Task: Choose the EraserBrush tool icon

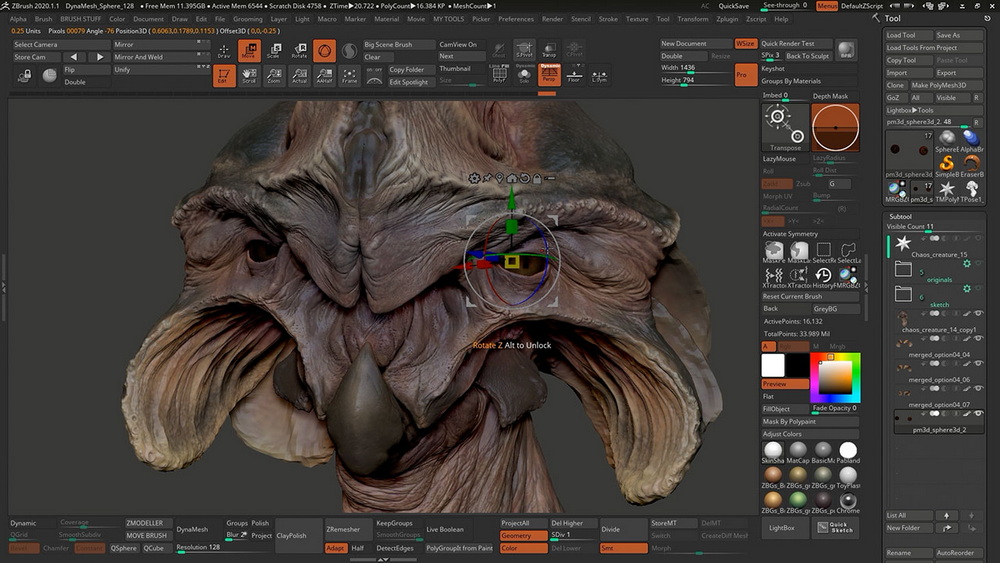Action: tap(972, 165)
